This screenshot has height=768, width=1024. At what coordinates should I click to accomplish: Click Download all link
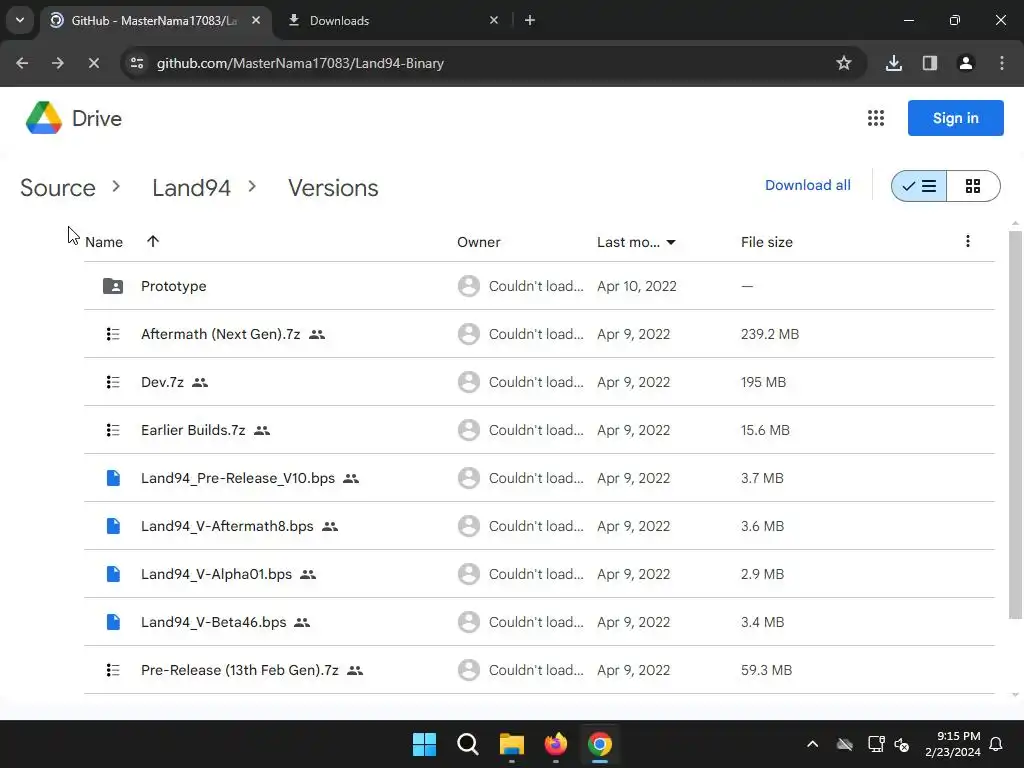(808, 185)
